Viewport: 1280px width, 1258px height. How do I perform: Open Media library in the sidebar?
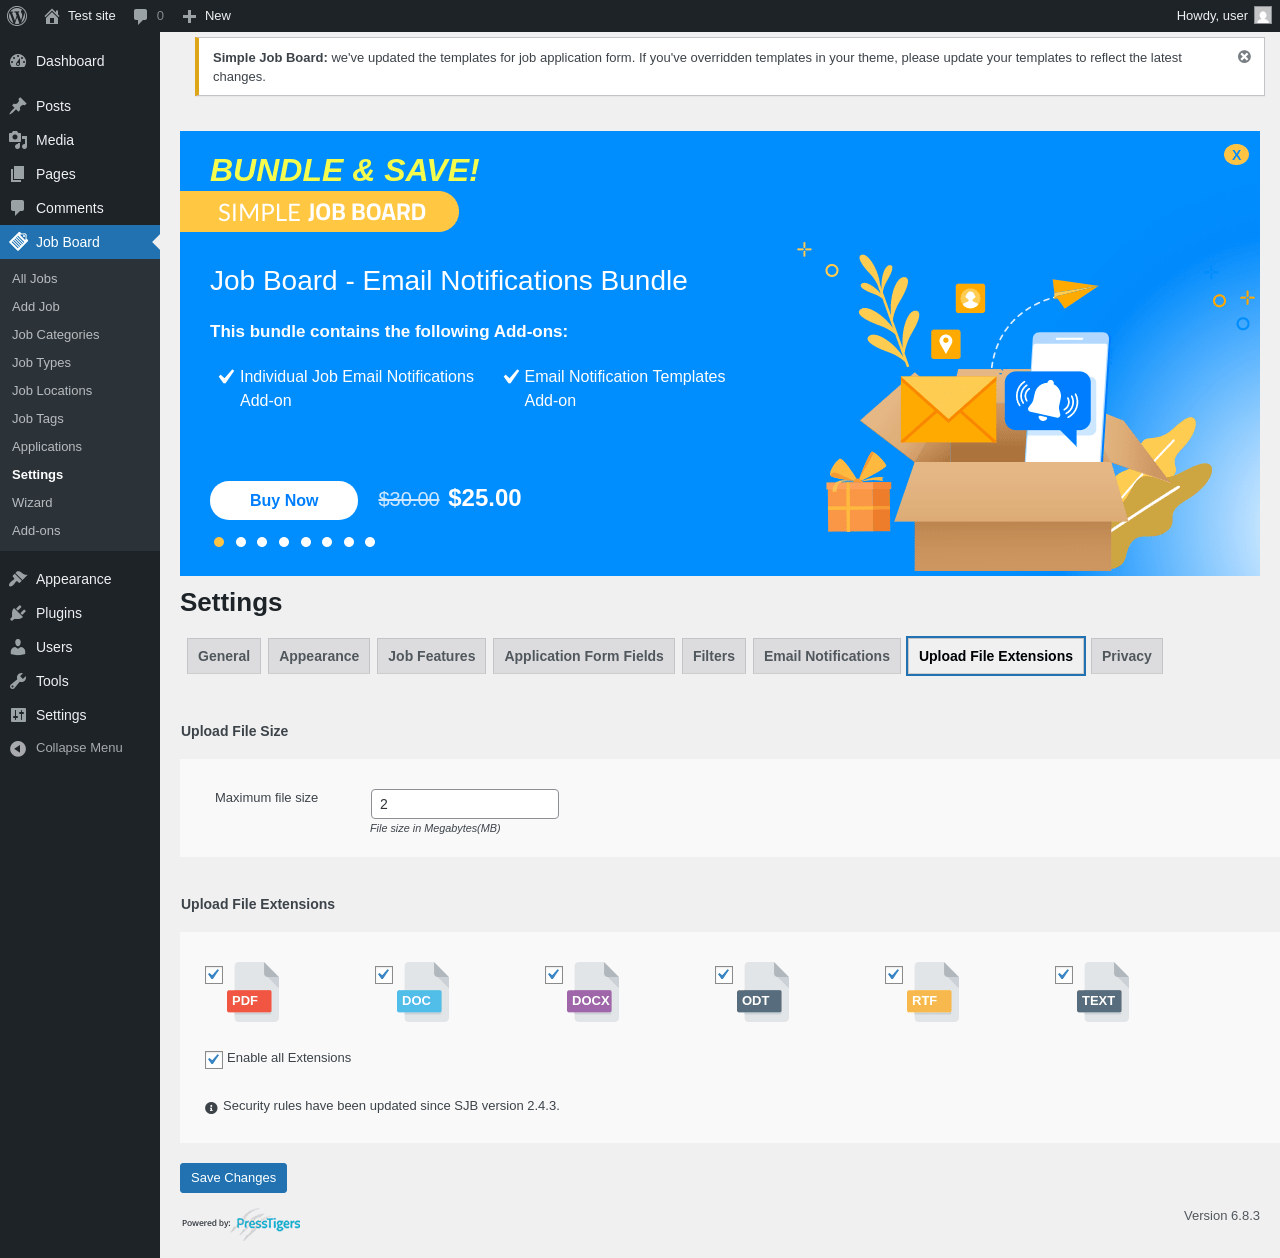80,140
